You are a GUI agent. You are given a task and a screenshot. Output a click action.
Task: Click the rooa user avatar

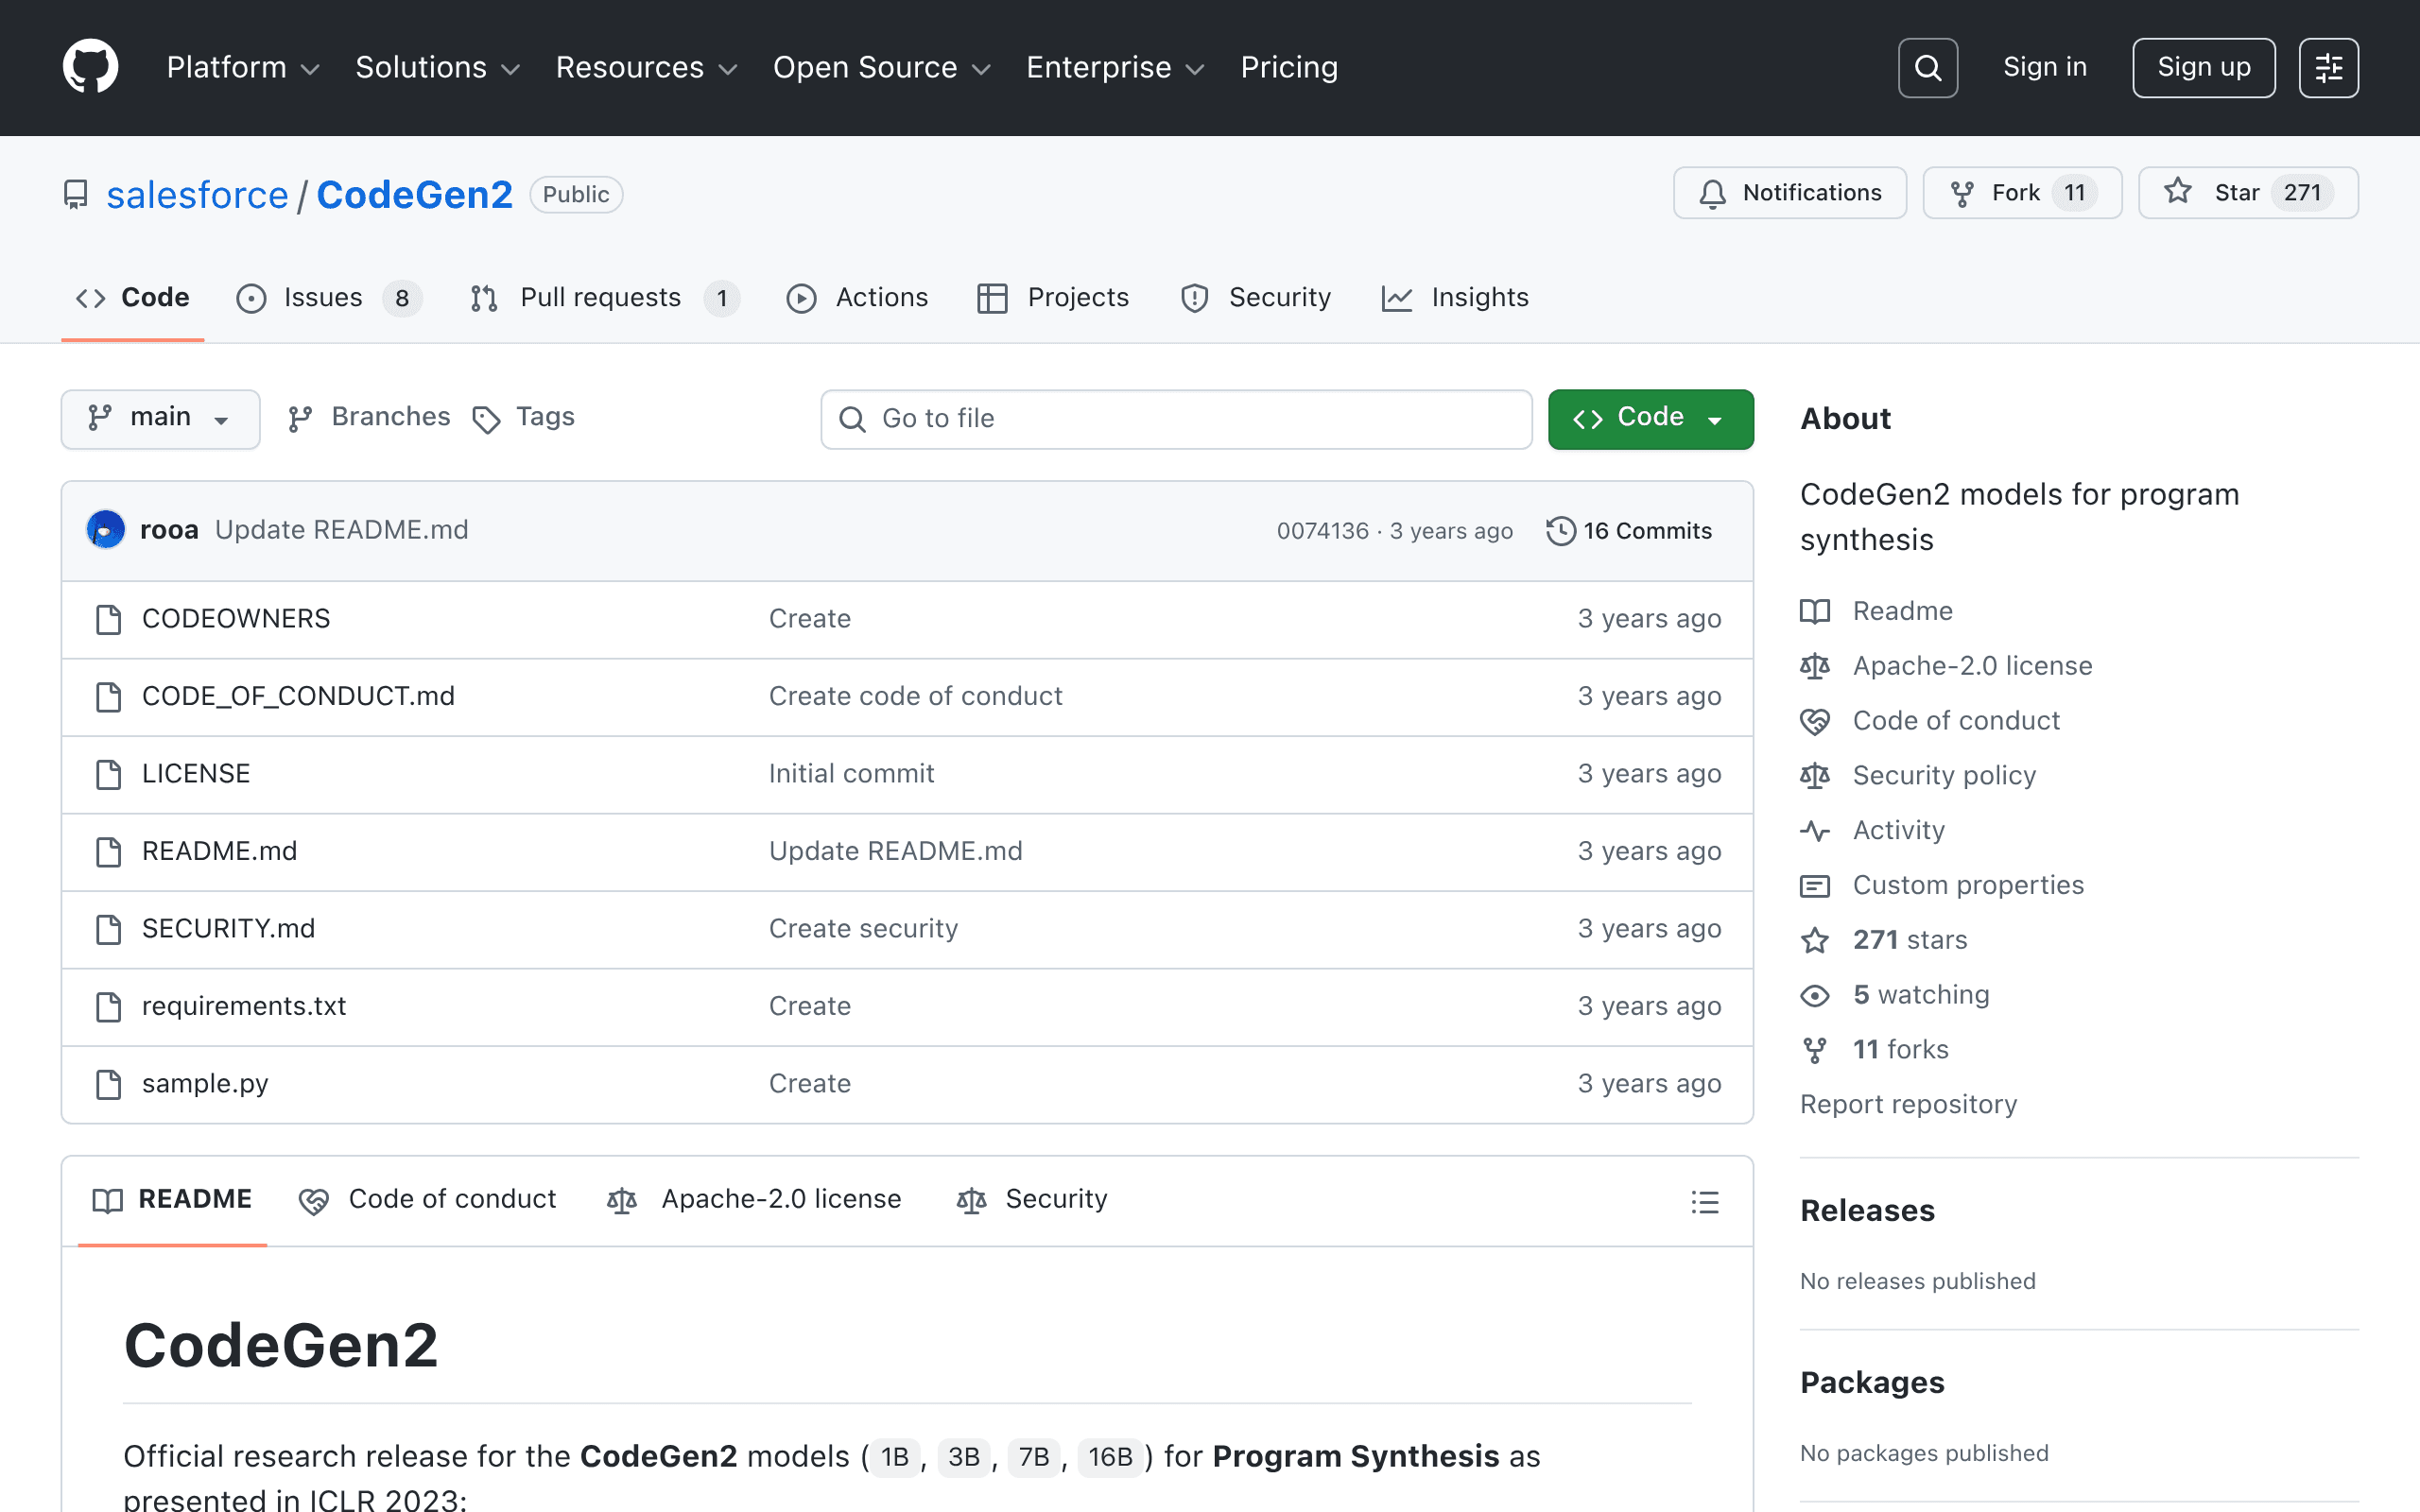pyautogui.click(x=106, y=530)
